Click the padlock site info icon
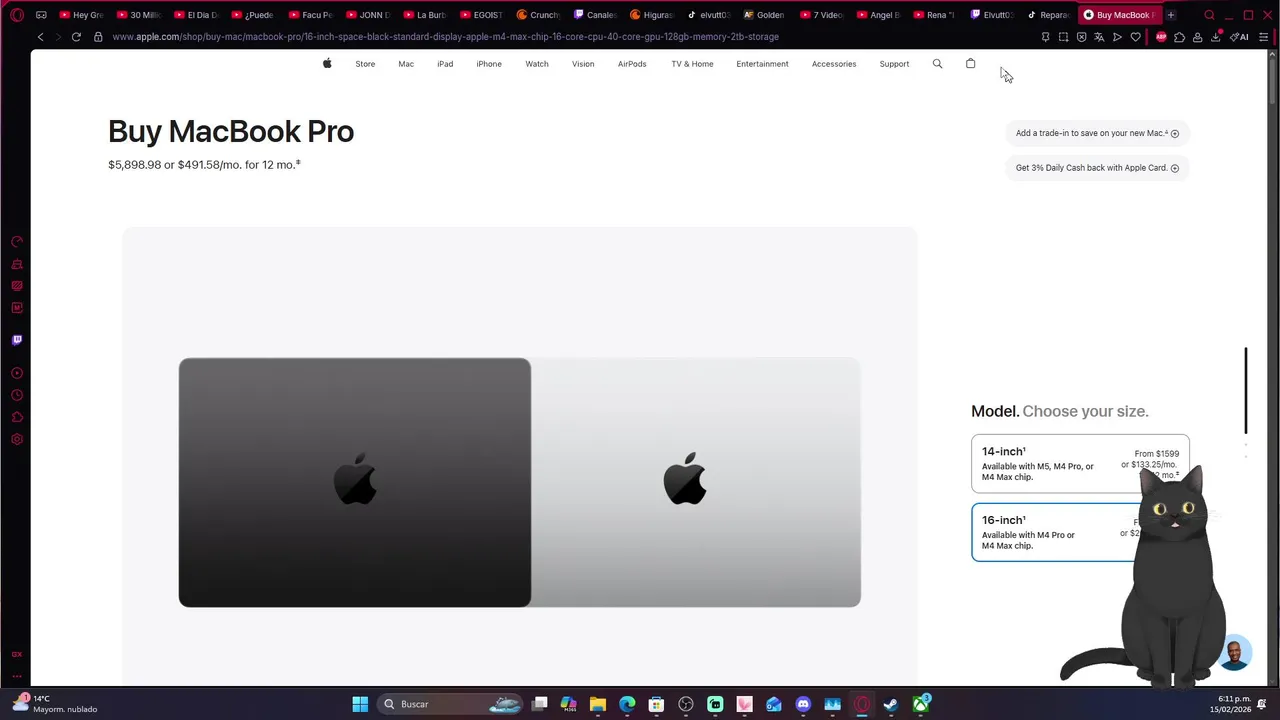1280x720 pixels. click(x=98, y=37)
